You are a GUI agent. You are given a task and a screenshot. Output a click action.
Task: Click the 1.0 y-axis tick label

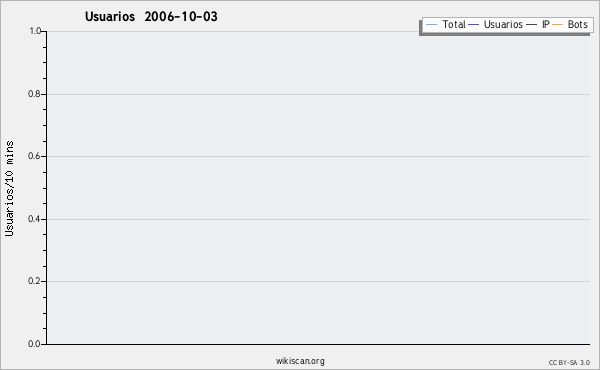point(35,31)
